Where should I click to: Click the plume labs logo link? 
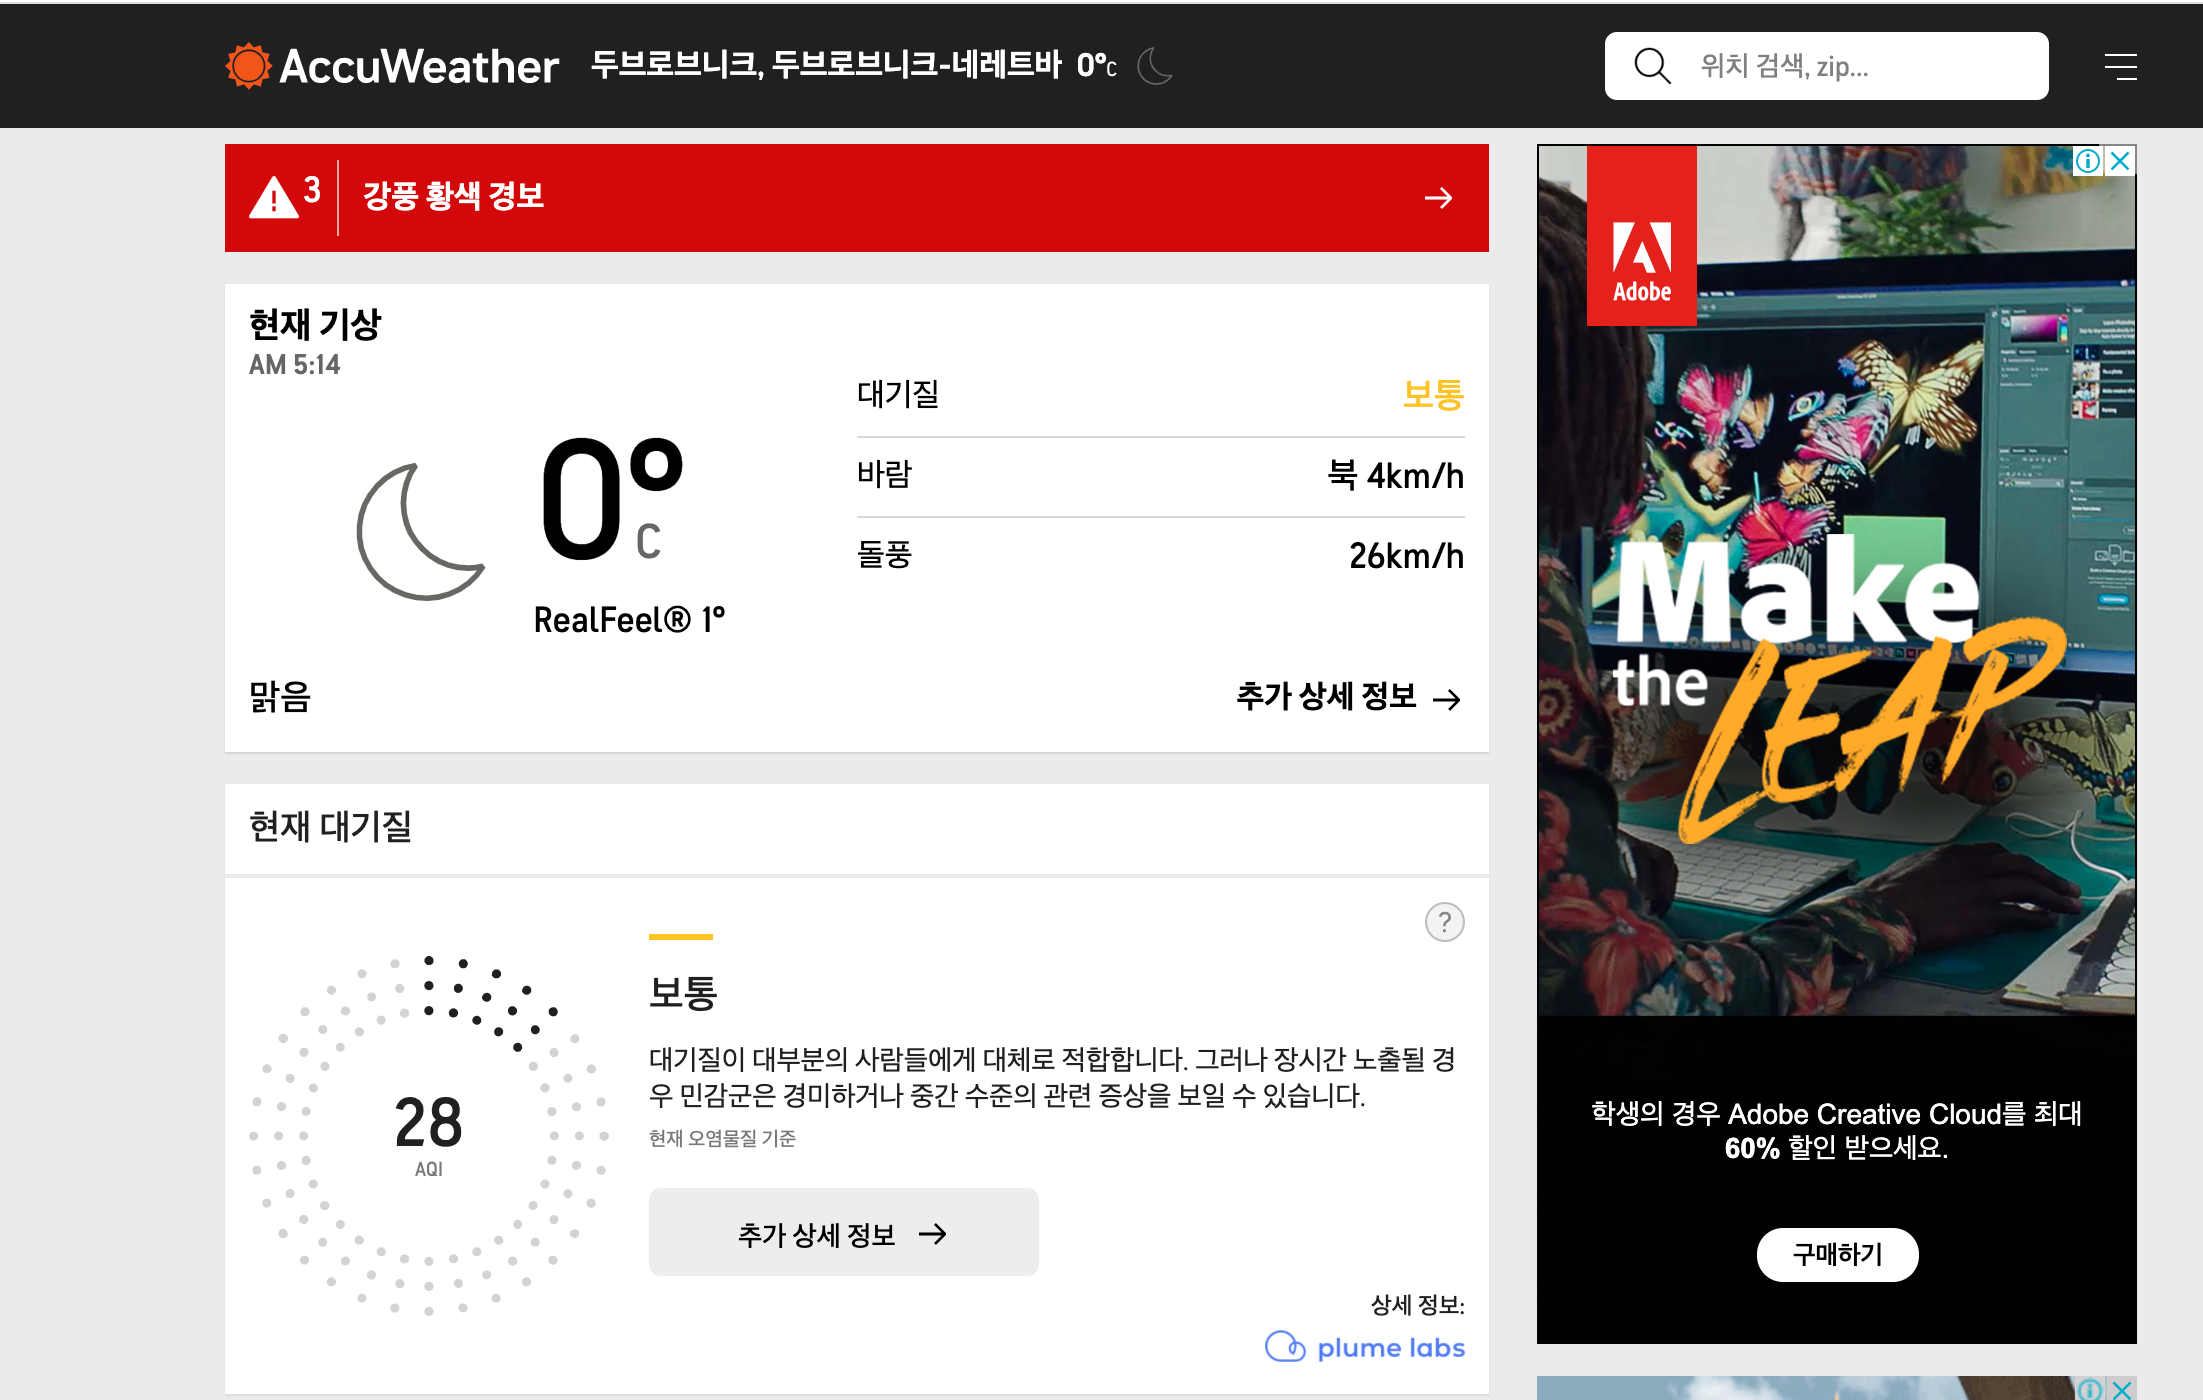click(1365, 1347)
